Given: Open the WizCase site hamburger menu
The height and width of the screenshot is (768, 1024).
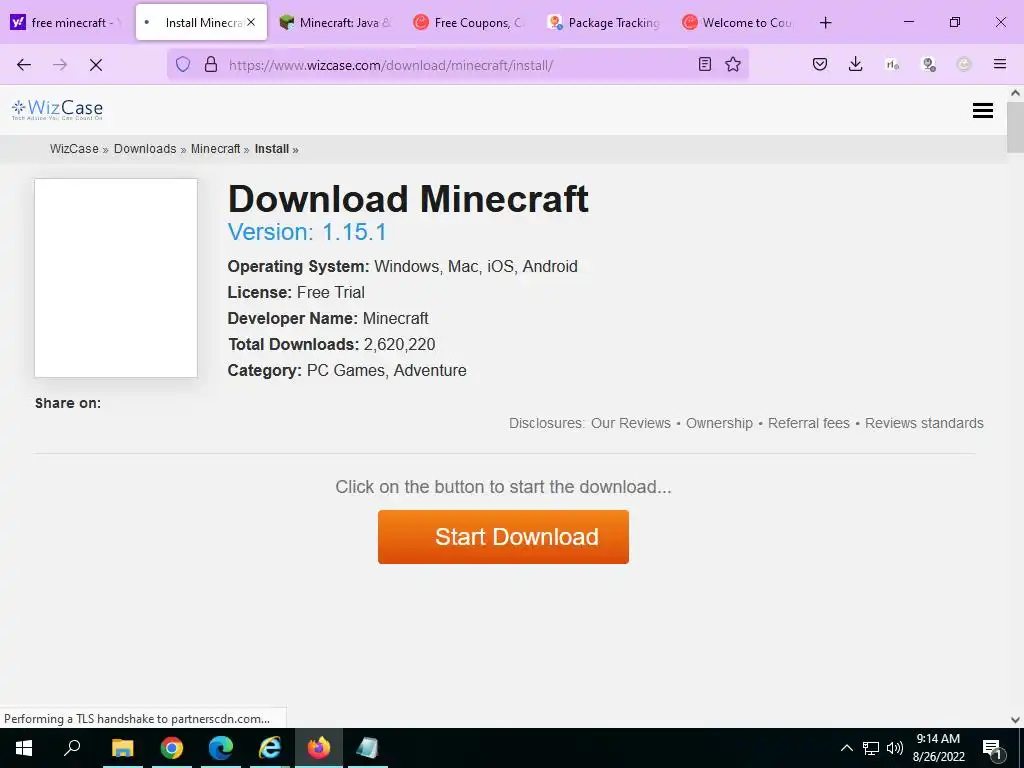Looking at the screenshot, I should [982, 110].
